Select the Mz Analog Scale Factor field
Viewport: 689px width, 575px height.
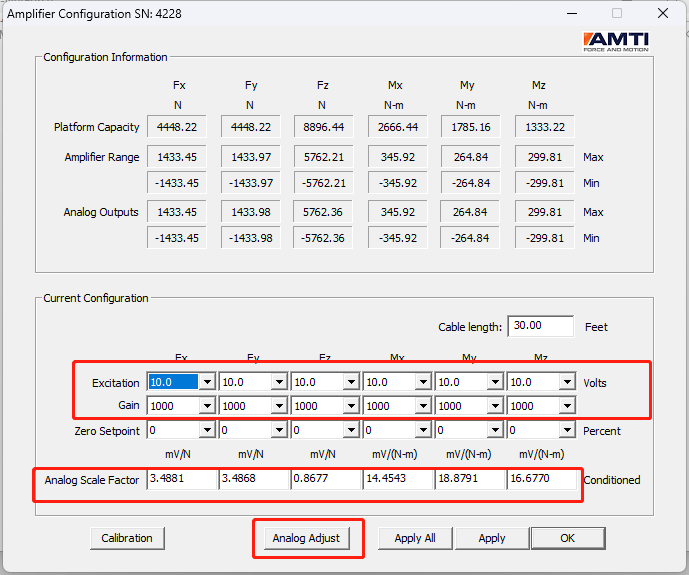tap(541, 479)
